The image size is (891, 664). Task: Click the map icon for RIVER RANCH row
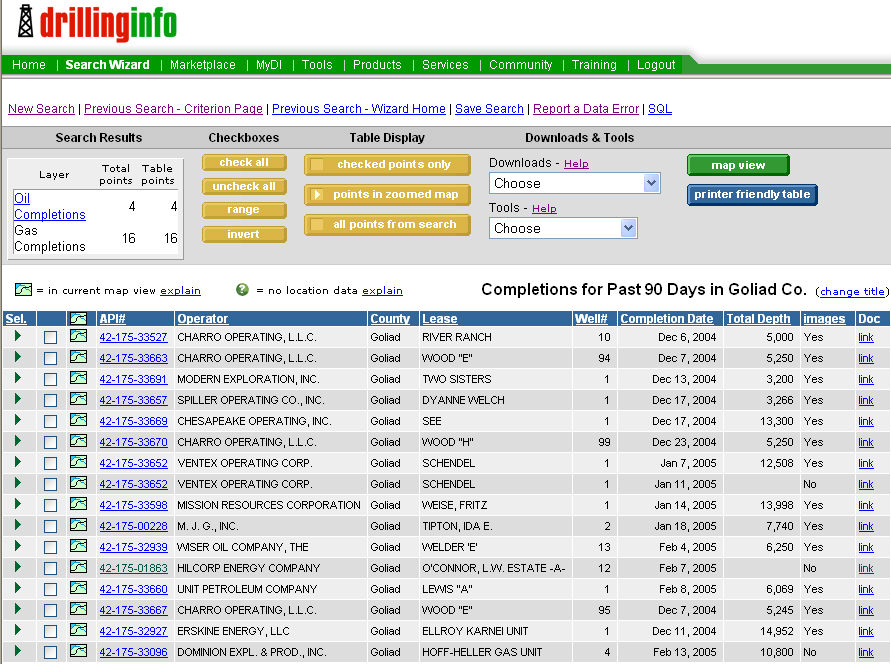[78, 337]
